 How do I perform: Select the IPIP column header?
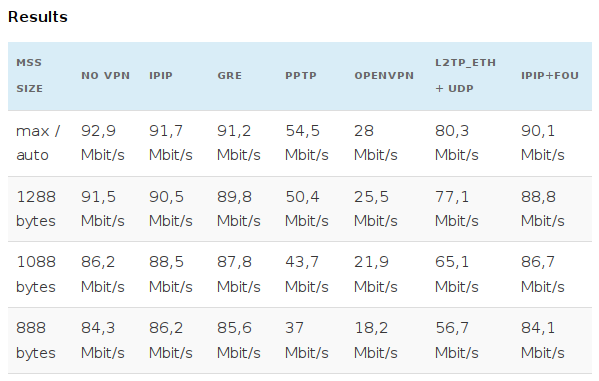(x=161, y=76)
